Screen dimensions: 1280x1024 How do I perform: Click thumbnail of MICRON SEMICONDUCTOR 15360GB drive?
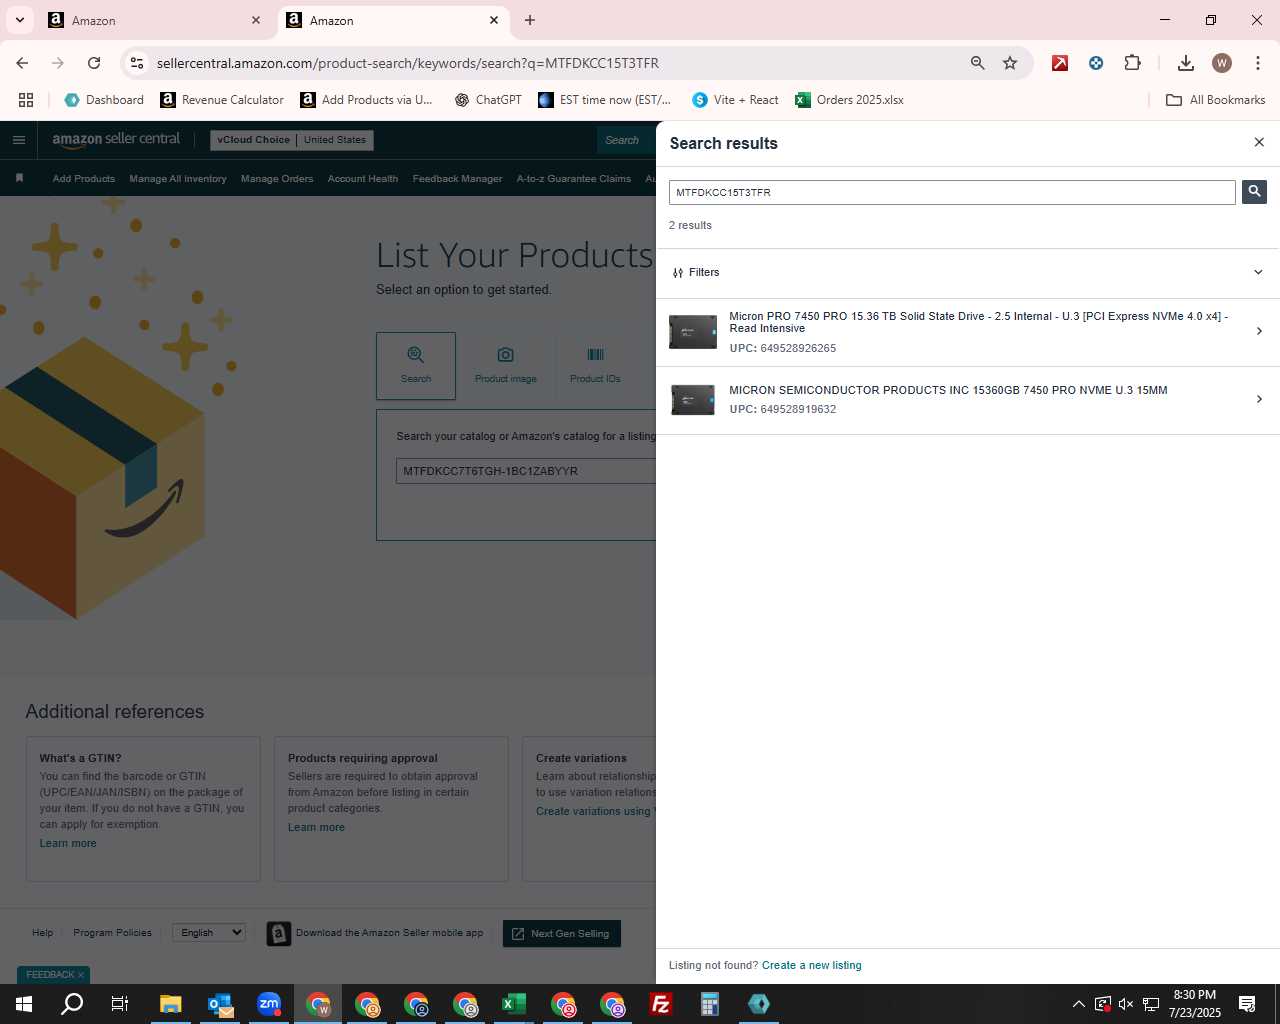693,400
